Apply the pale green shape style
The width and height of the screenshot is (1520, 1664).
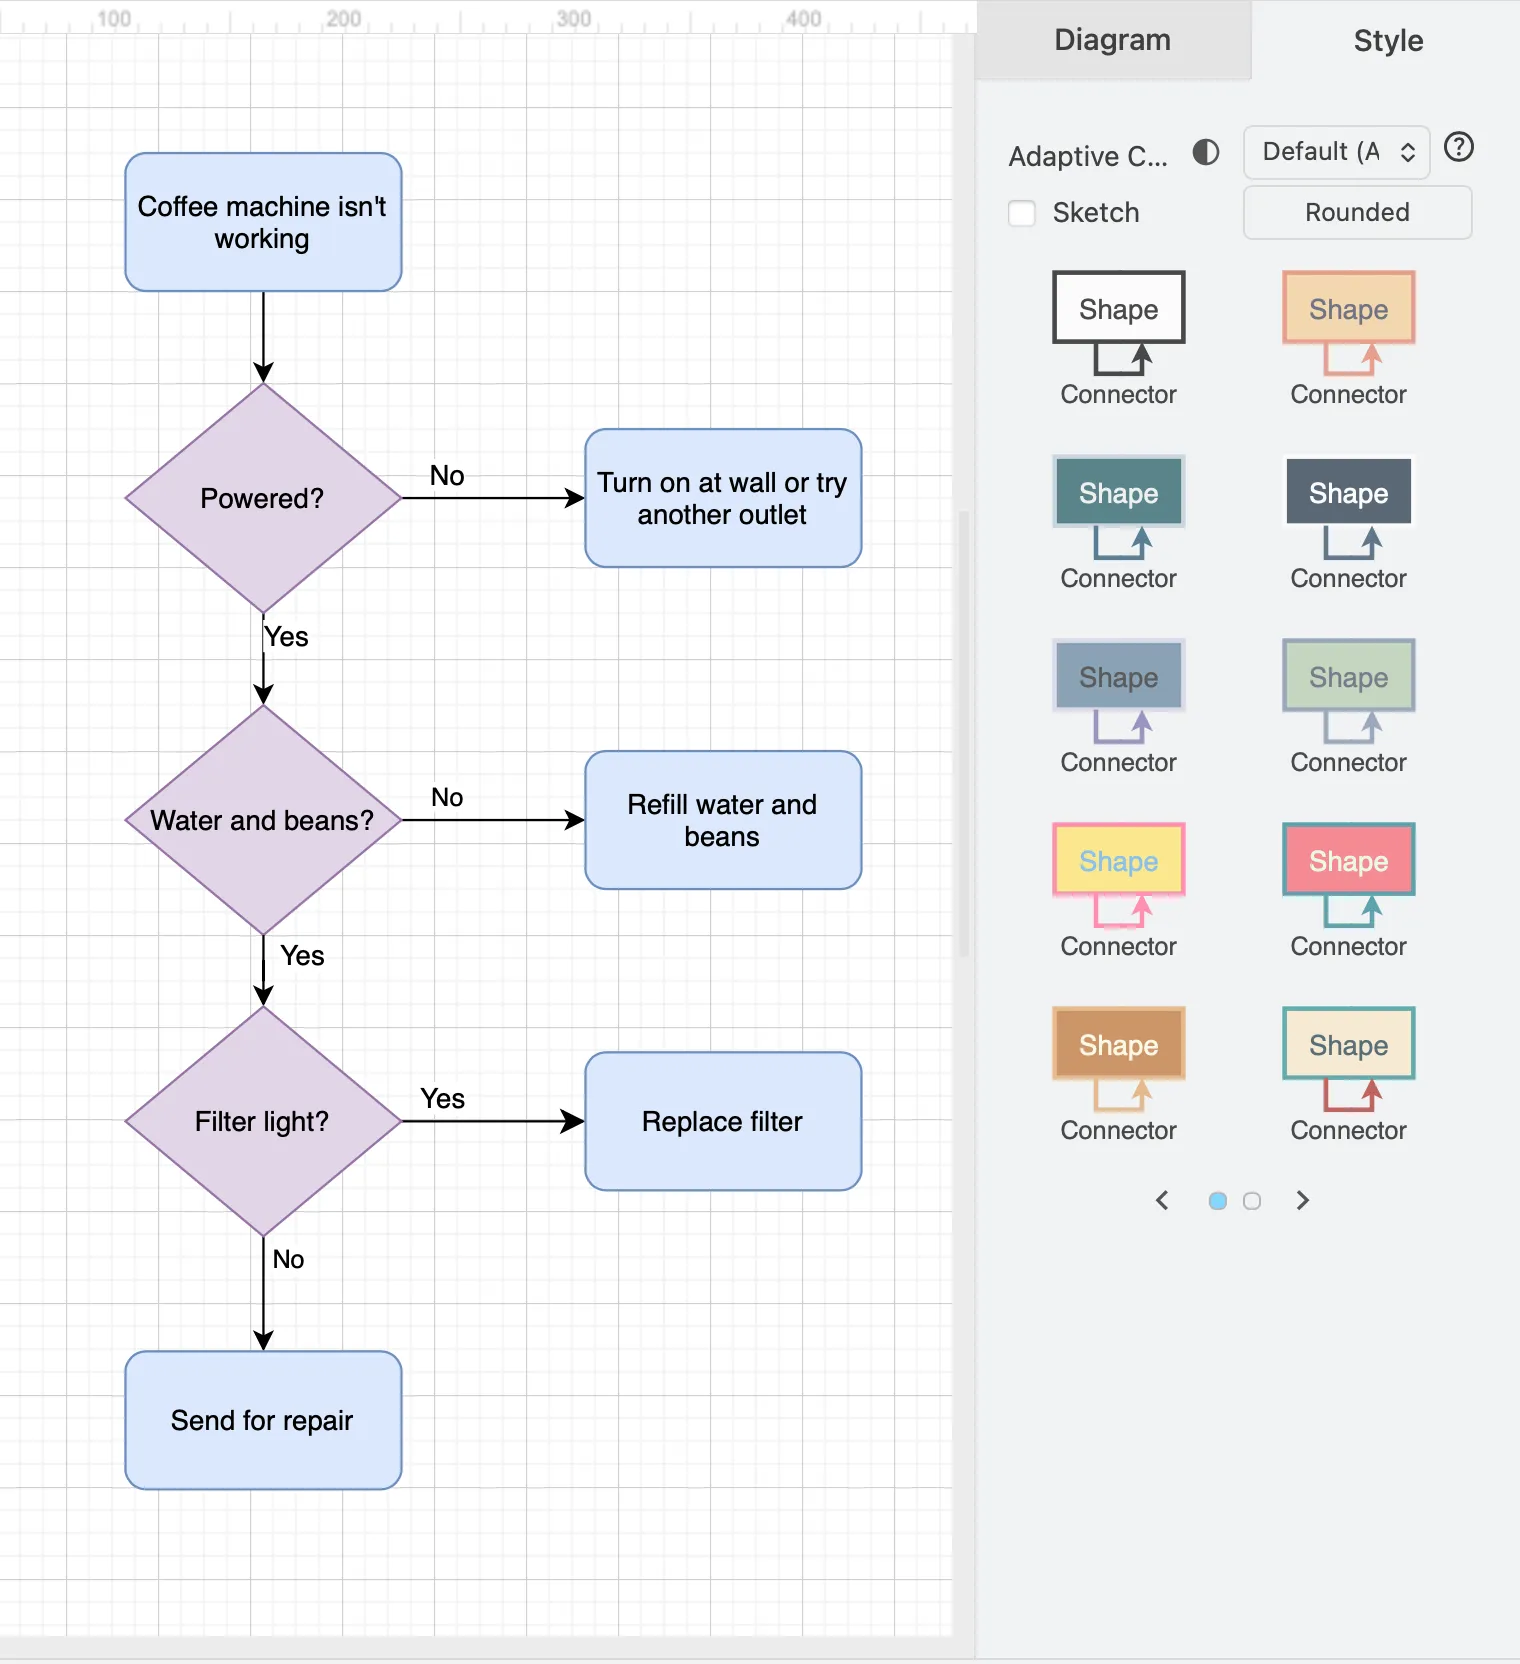point(1348,706)
